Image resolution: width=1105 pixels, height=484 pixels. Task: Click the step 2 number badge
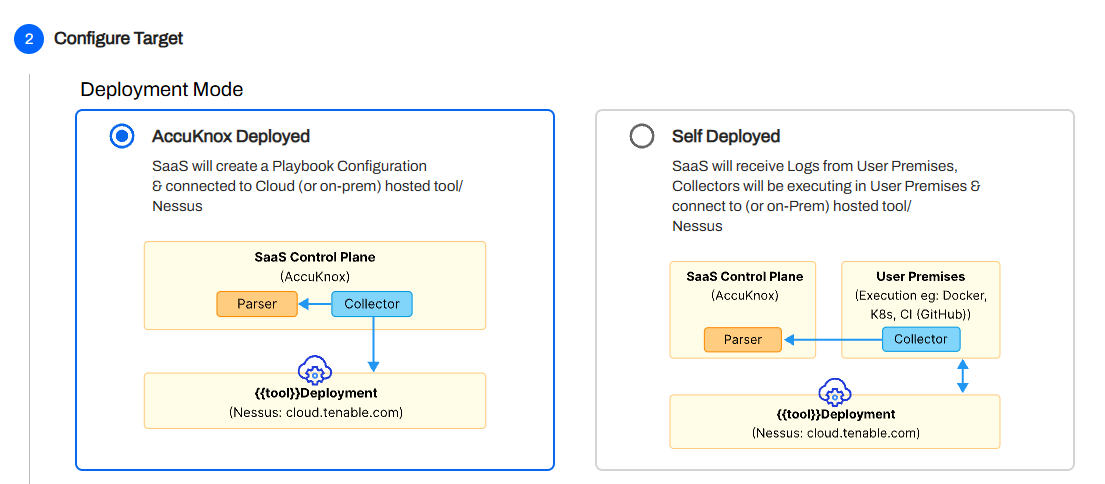pyautogui.click(x=29, y=39)
